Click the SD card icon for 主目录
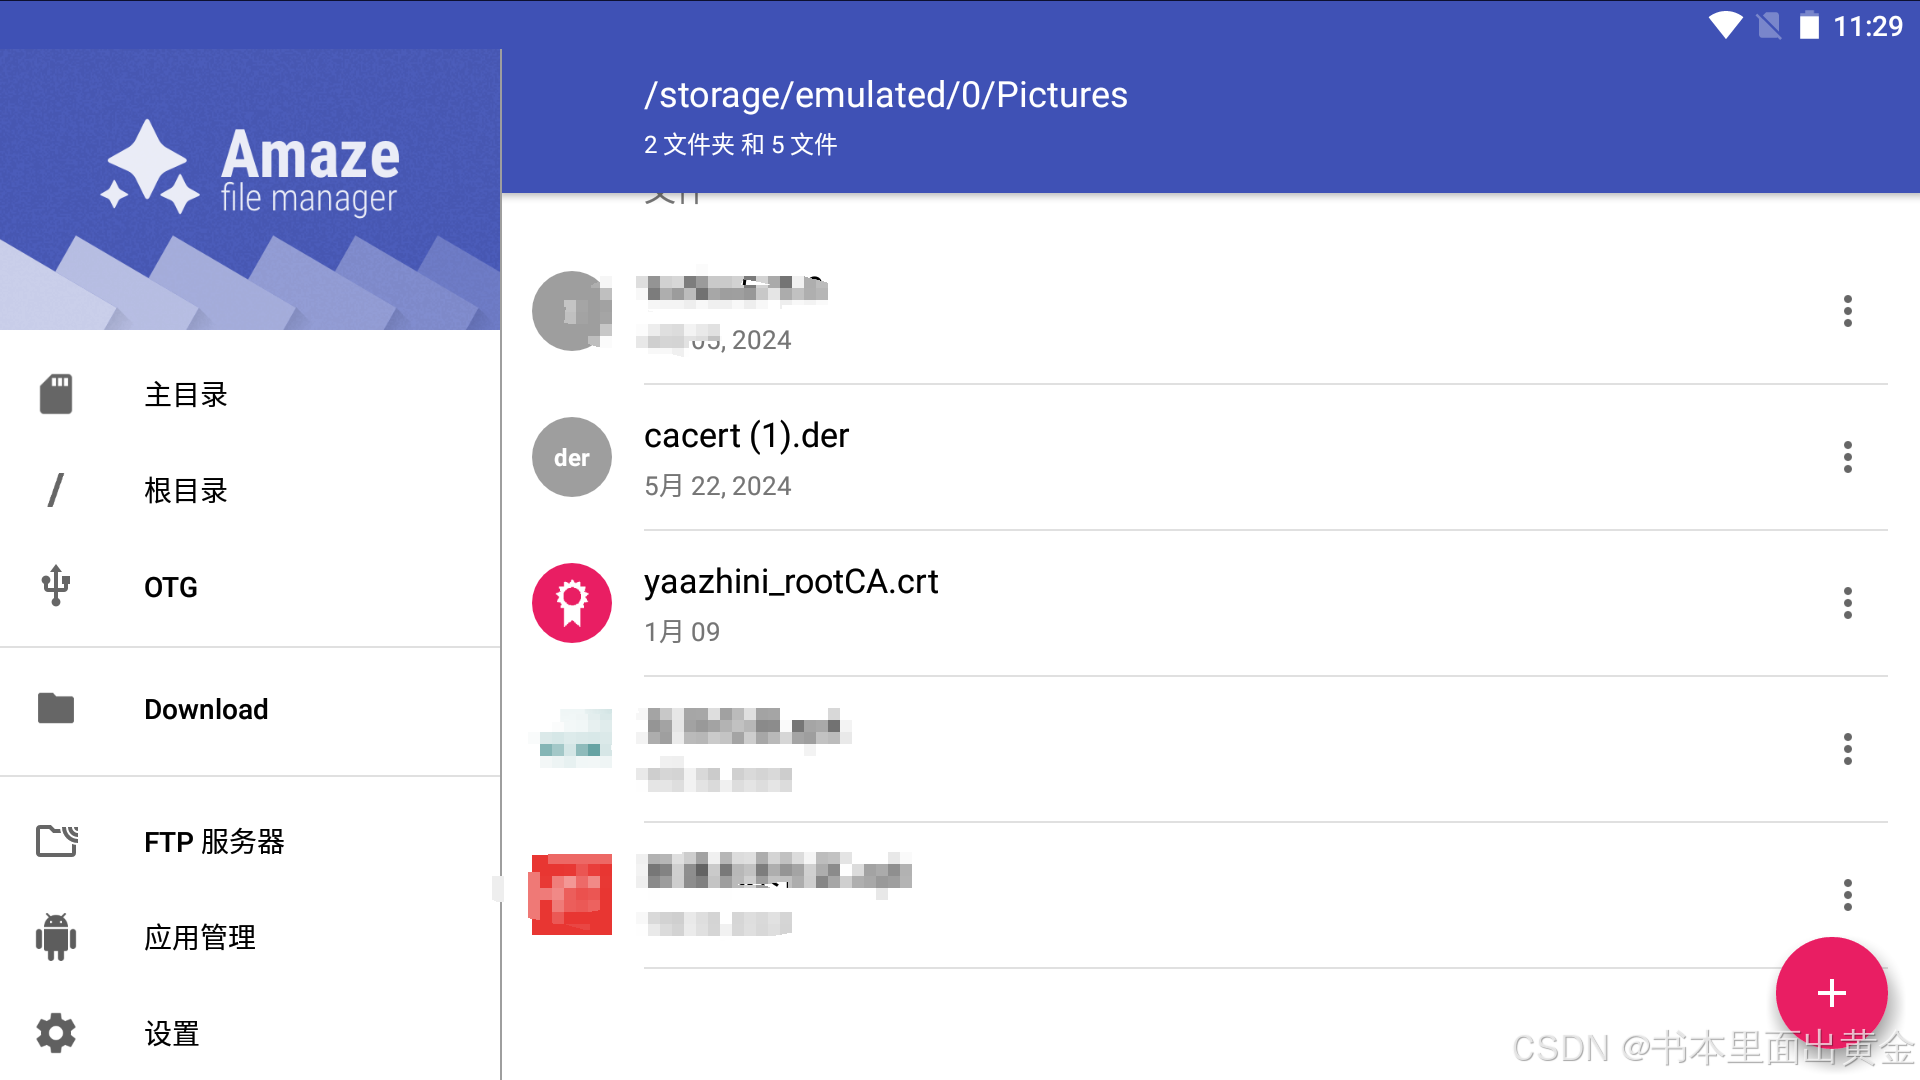Viewport: 1920px width, 1080px height. (56, 394)
